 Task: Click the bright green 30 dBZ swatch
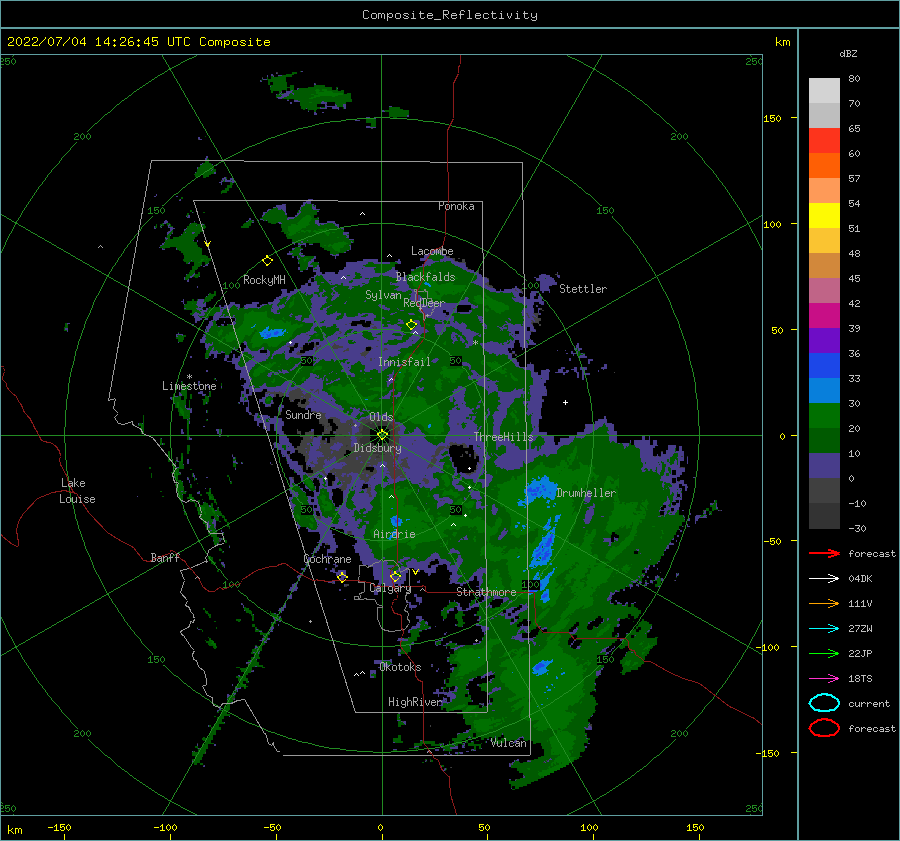click(x=824, y=416)
